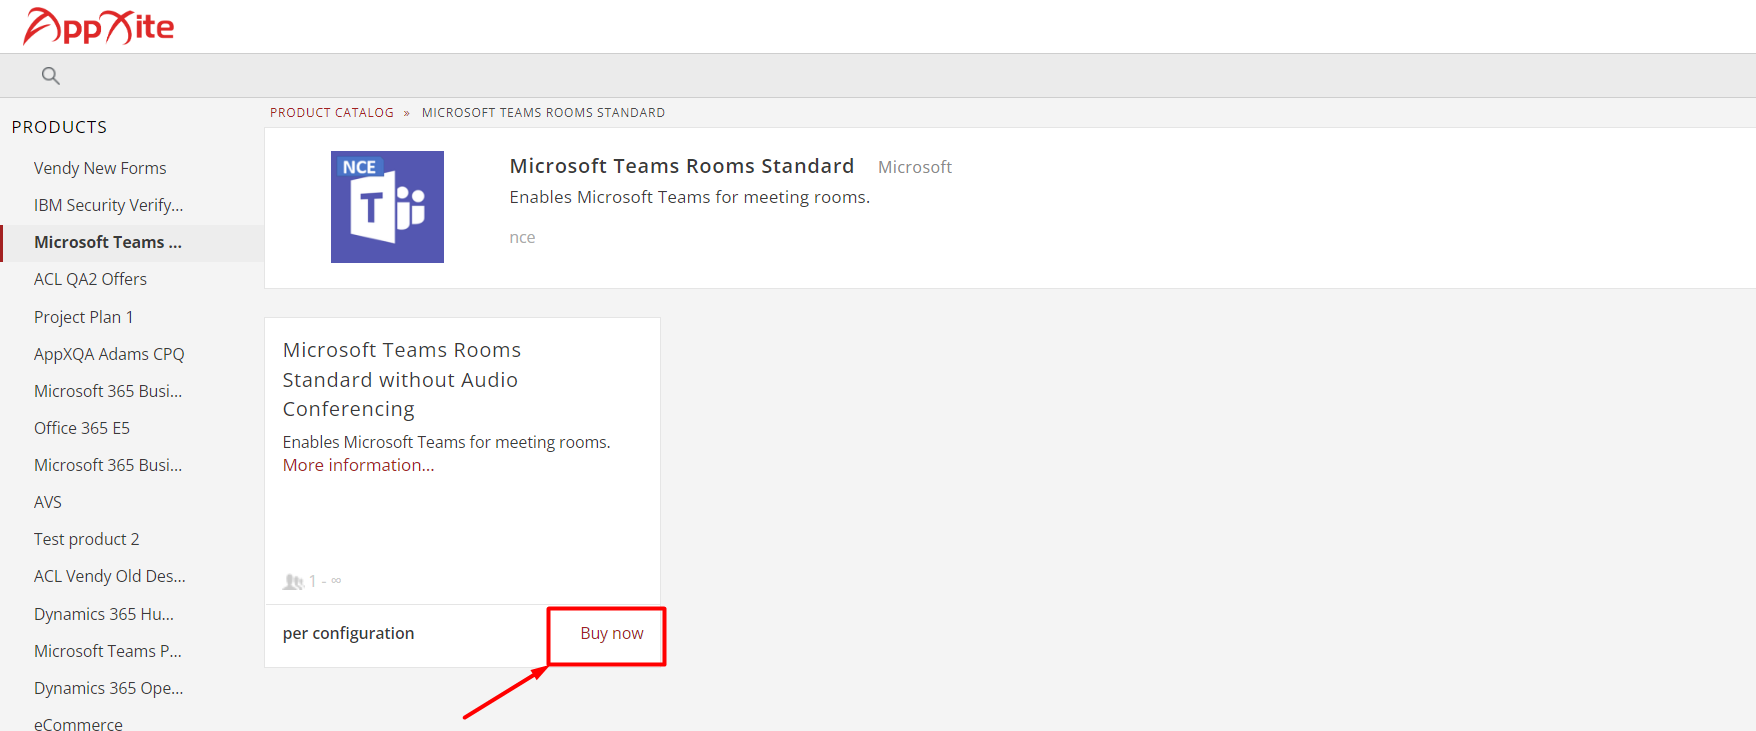Select AVS in products list
The width and height of the screenshot is (1756, 731).
coord(48,502)
